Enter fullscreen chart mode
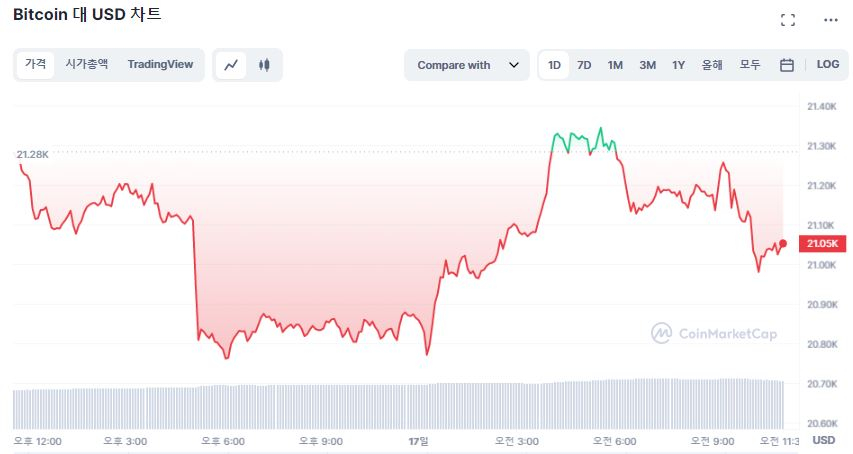The image size is (853, 454). click(787, 20)
